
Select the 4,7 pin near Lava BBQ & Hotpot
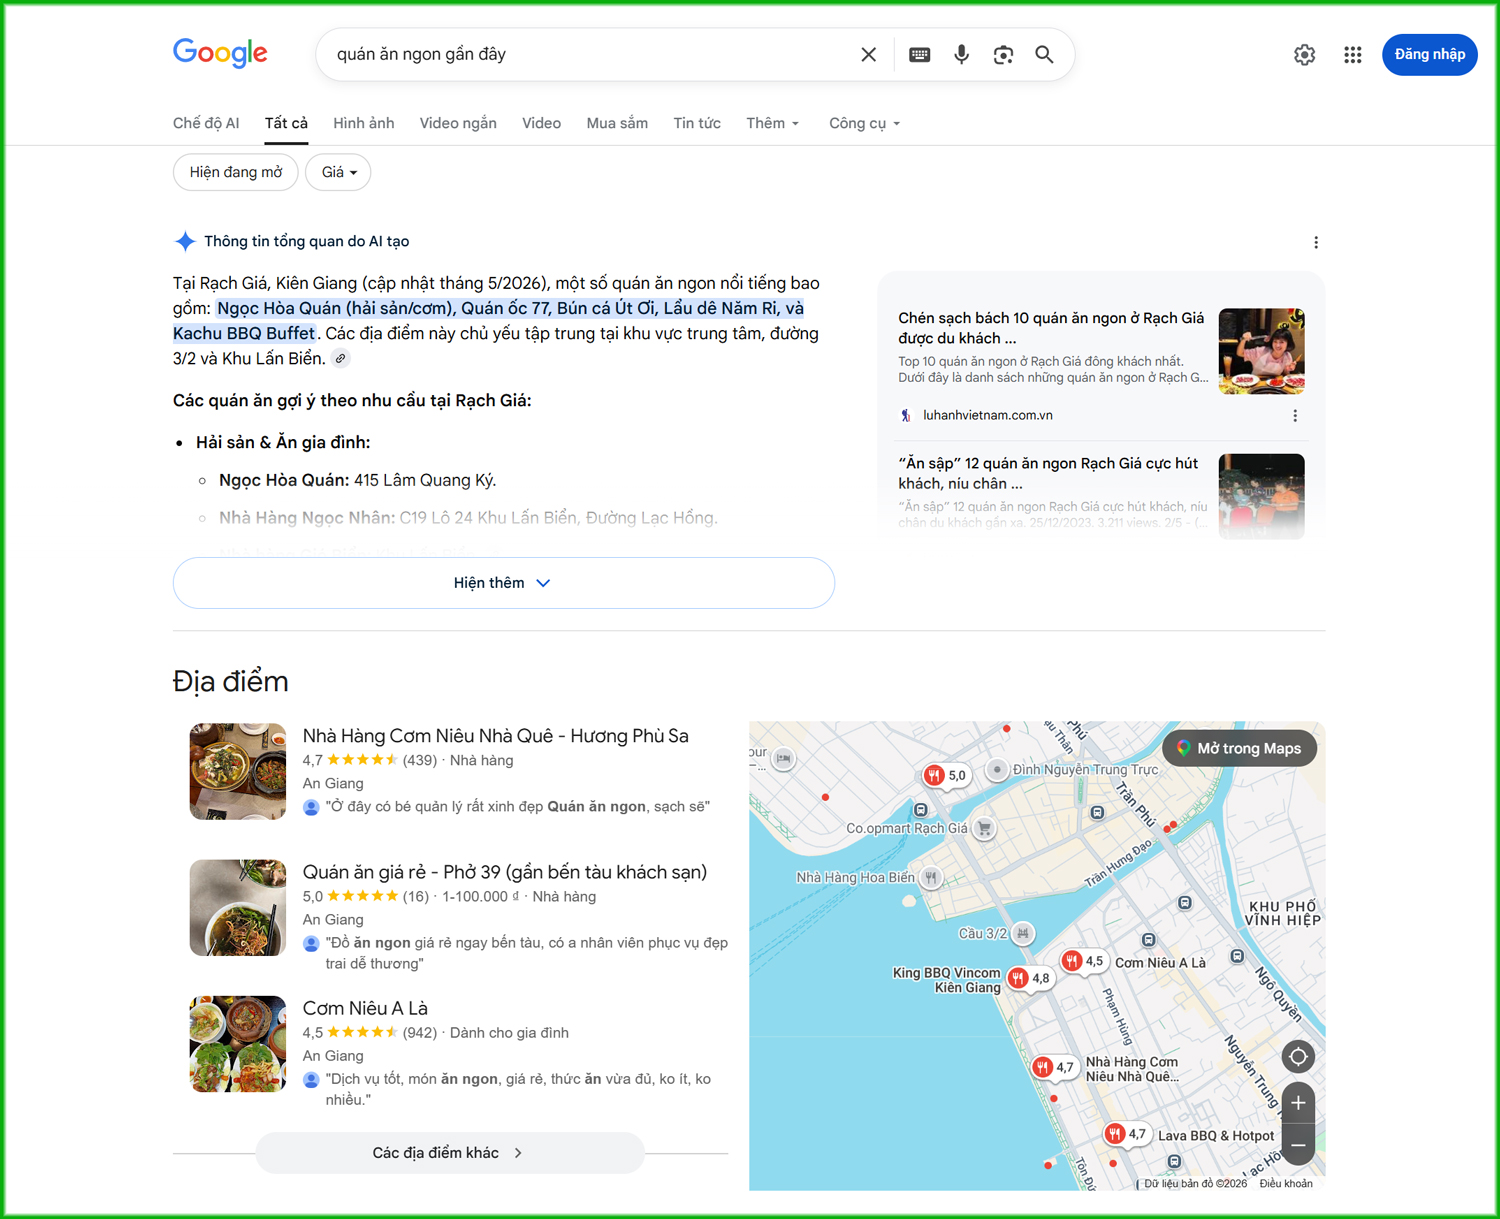(1126, 1134)
